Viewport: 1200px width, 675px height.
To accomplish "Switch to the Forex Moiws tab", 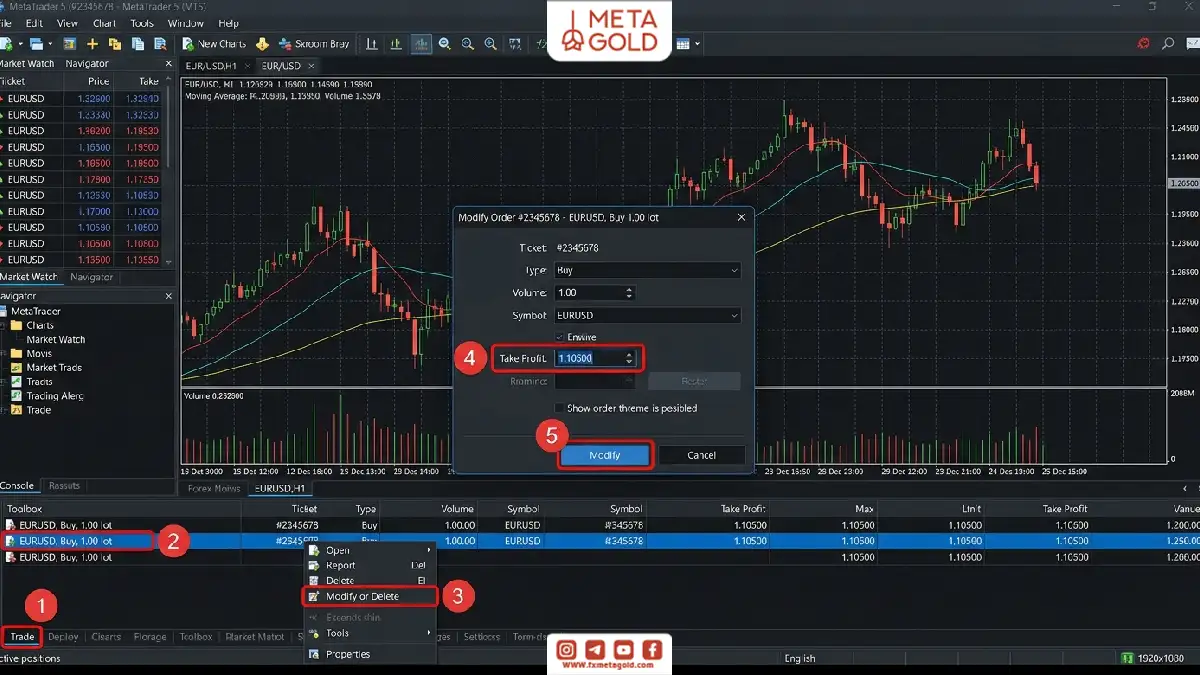I will pyautogui.click(x=213, y=488).
